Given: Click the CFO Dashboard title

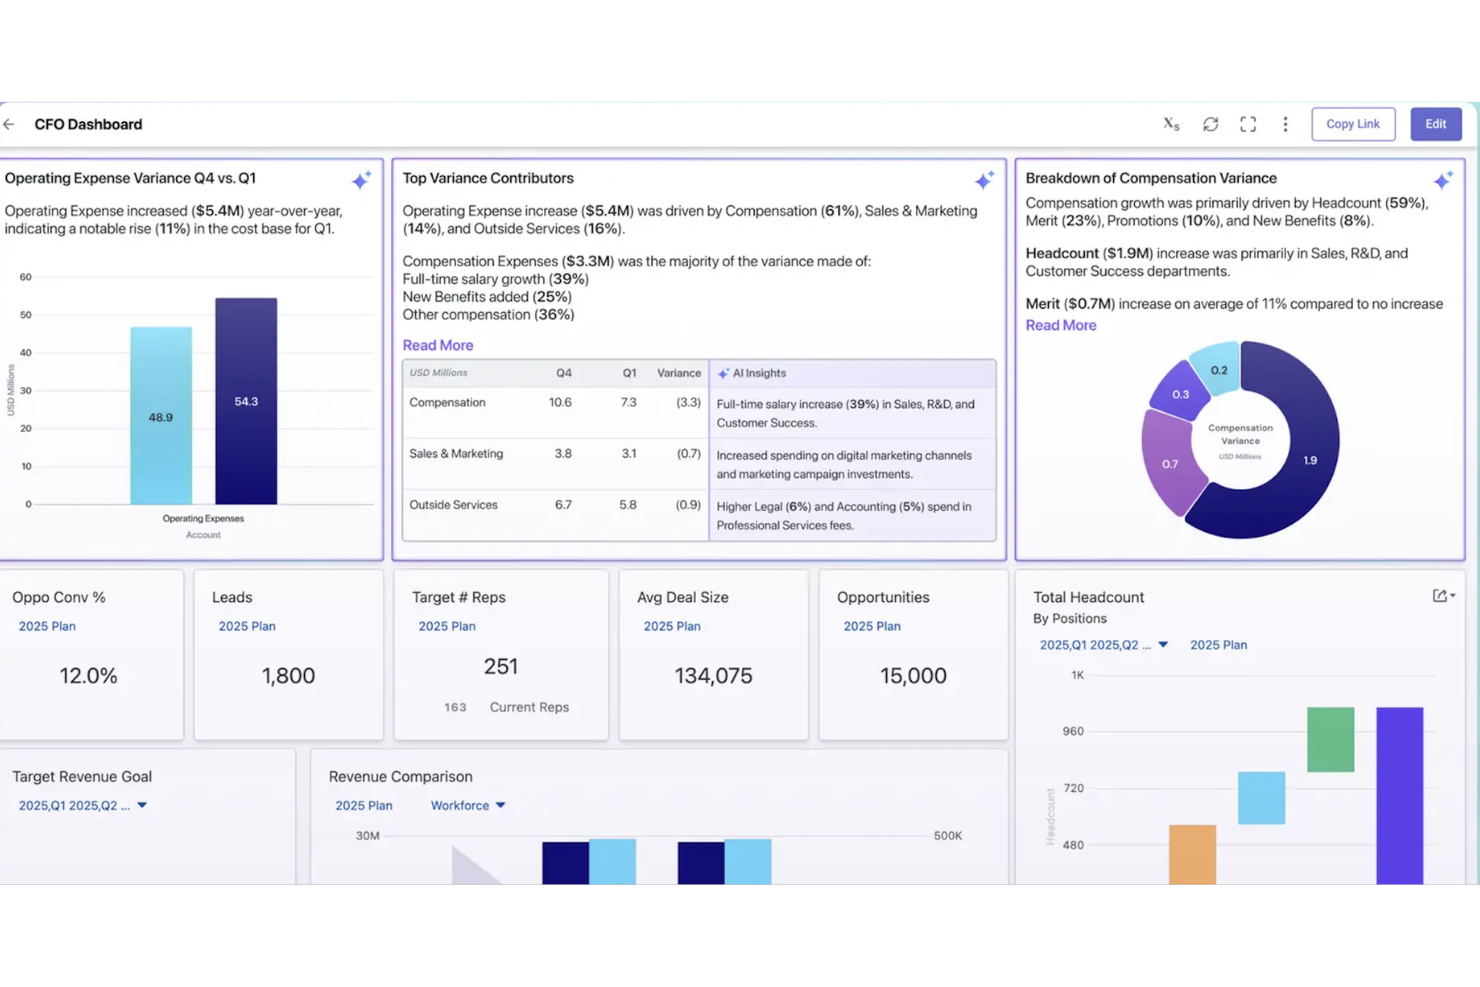Looking at the screenshot, I should pyautogui.click(x=88, y=124).
